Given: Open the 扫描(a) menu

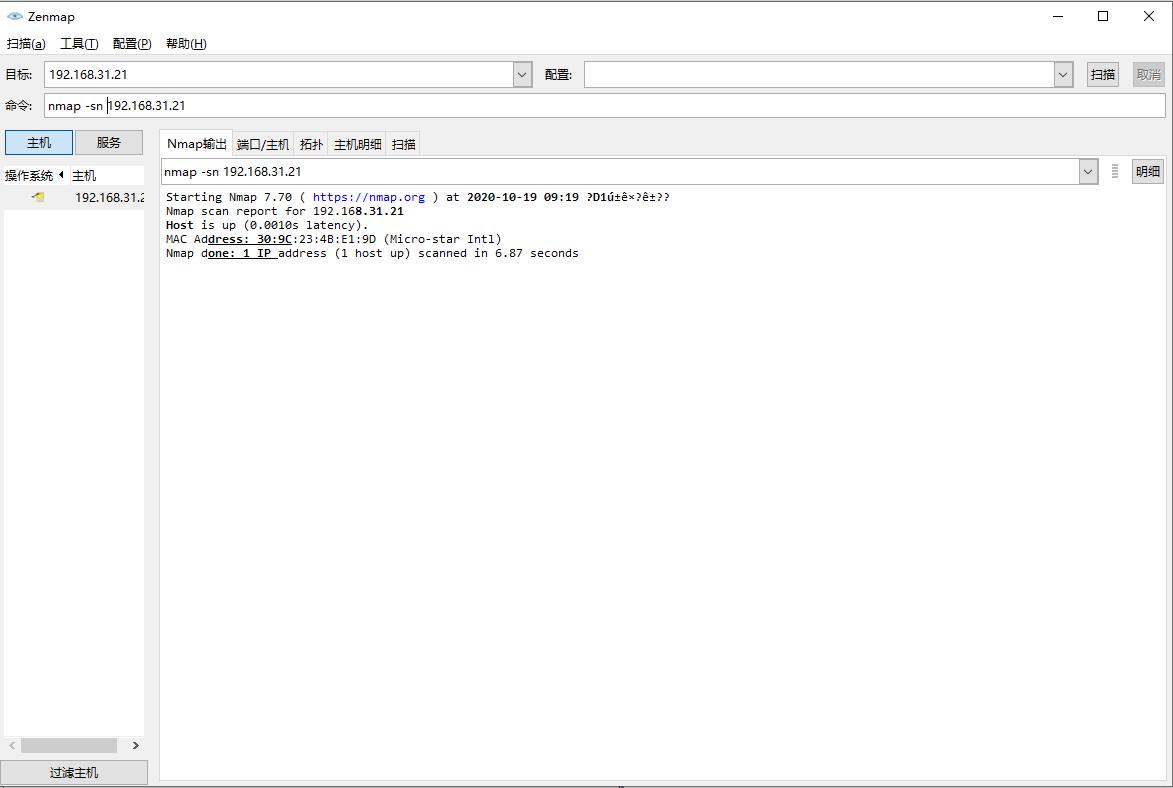Looking at the screenshot, I should (x=26, y=43).
